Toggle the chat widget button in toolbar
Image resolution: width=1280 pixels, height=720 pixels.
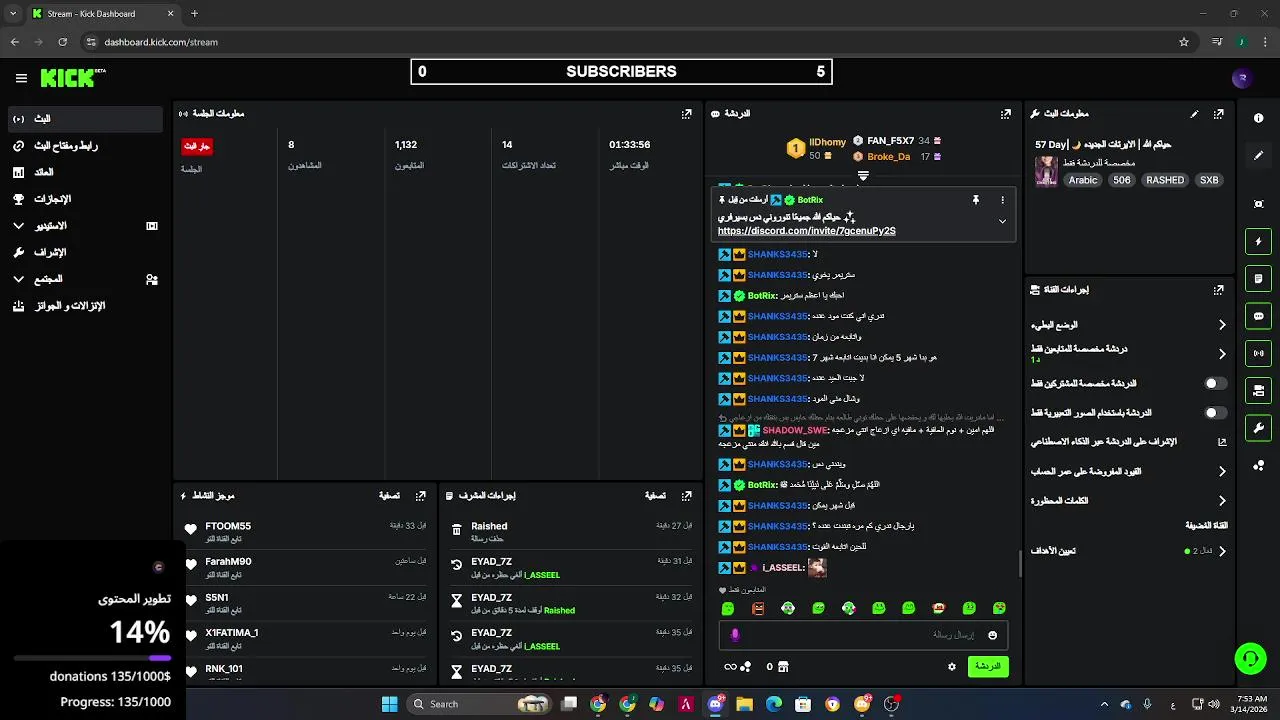click(x=1259, y=316)
